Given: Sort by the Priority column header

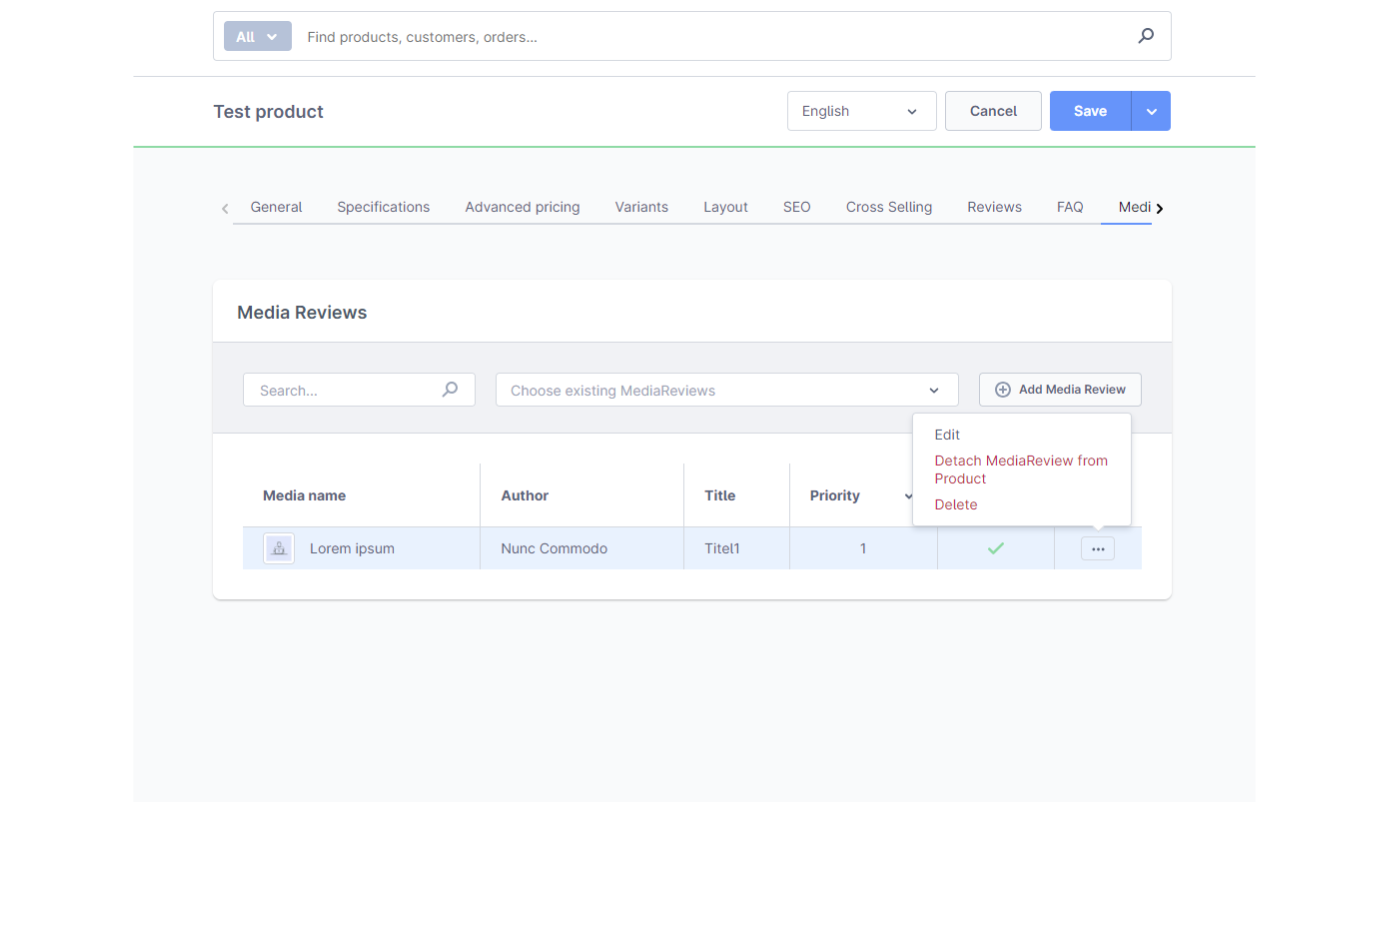Looking at the screenshot, I should [835, 495].
